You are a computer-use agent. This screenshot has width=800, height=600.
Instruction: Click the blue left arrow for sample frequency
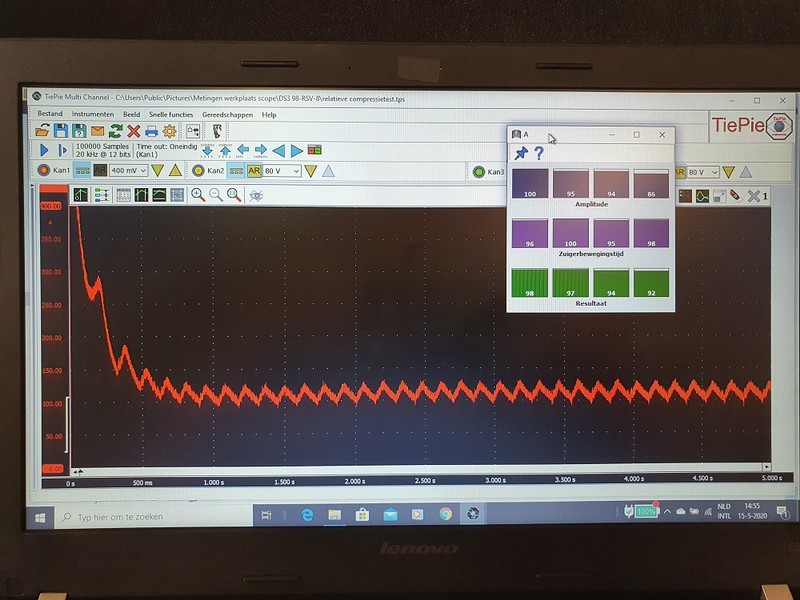[x=243, y=150]
